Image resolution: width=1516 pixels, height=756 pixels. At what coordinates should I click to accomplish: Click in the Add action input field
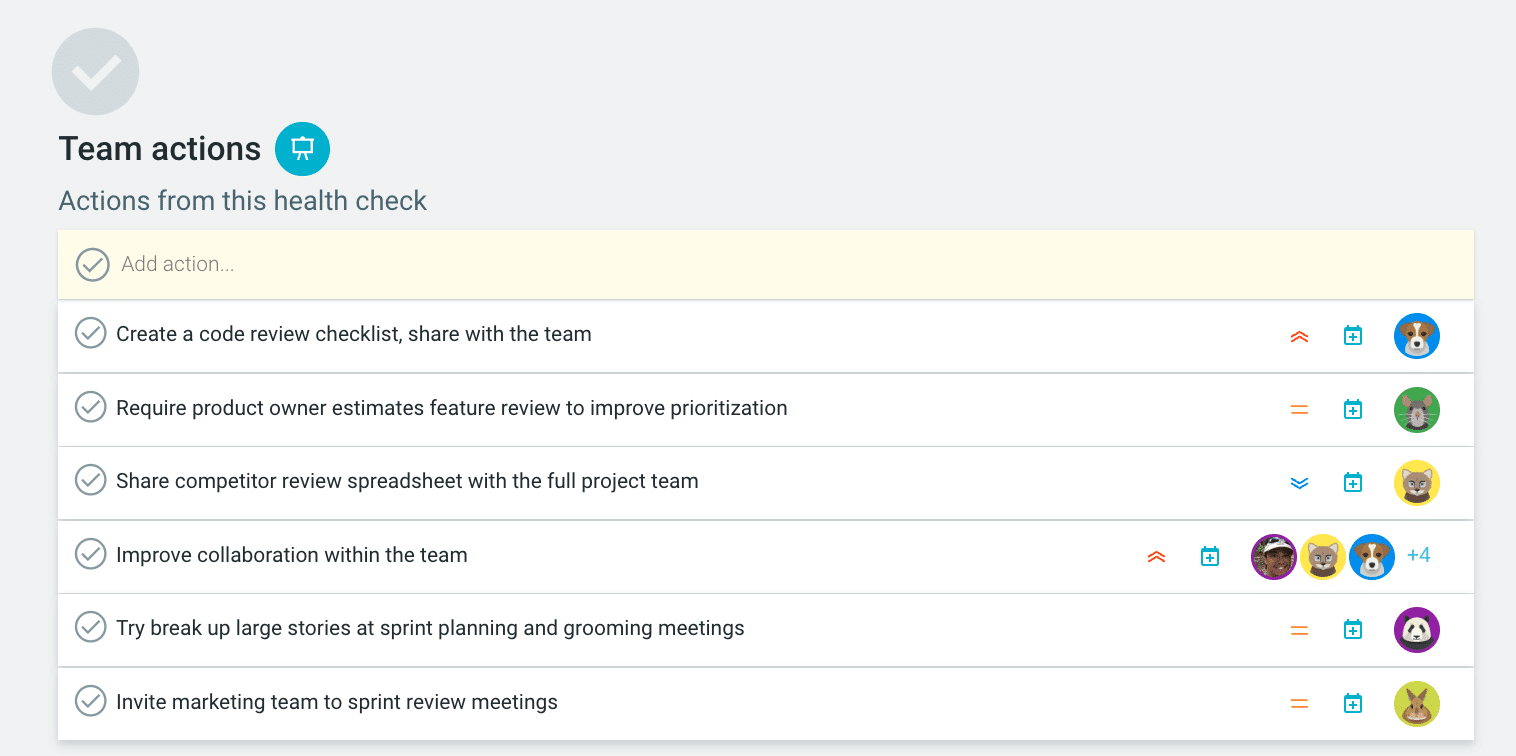pyautogui.click(x=600, y=265)
